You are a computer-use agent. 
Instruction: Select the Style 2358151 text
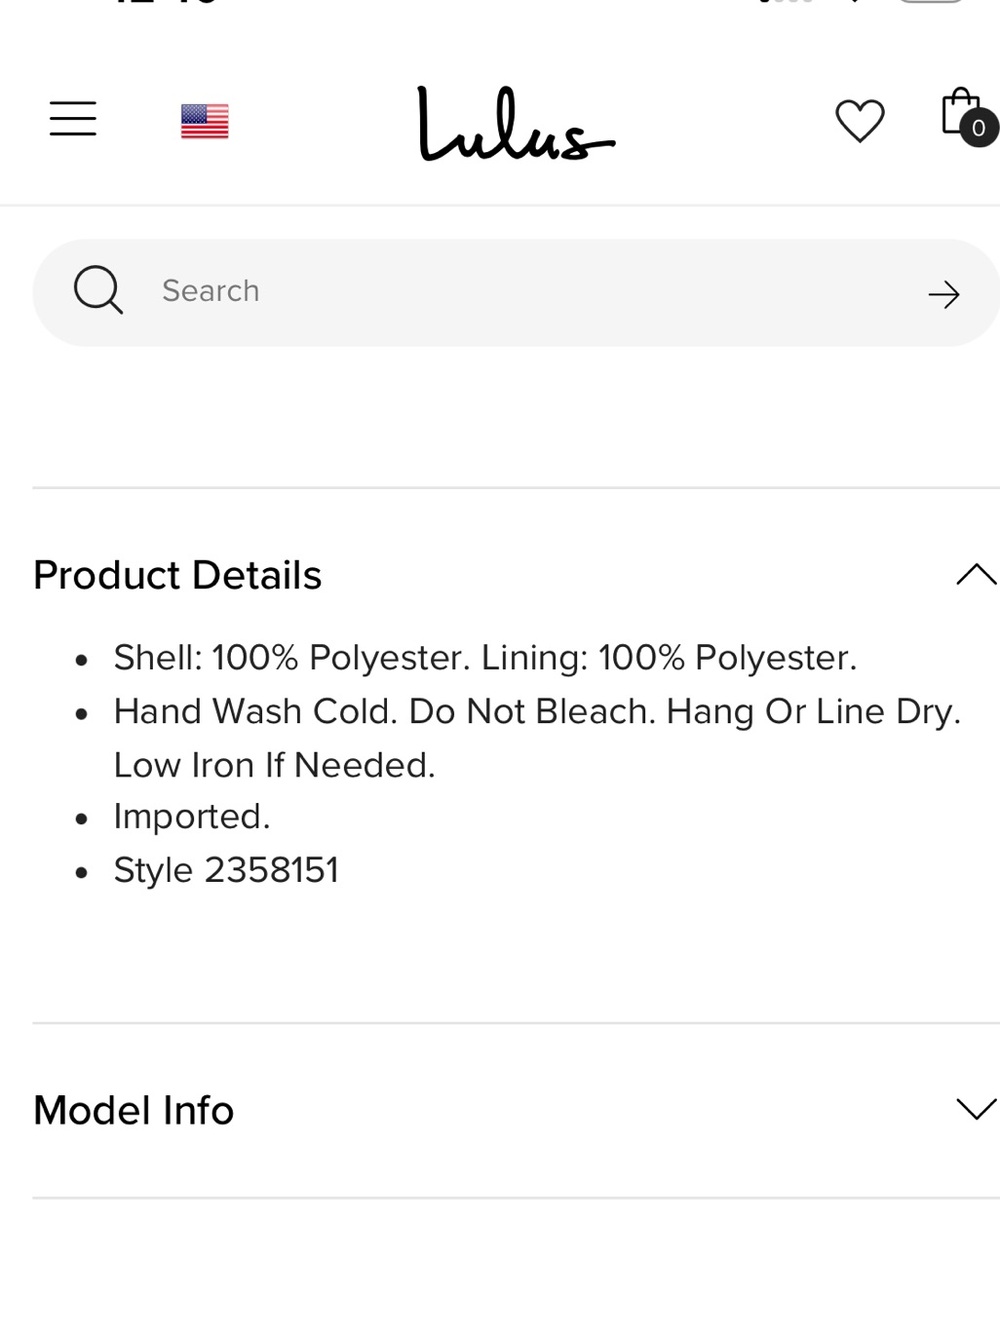[x=226, y=870]
